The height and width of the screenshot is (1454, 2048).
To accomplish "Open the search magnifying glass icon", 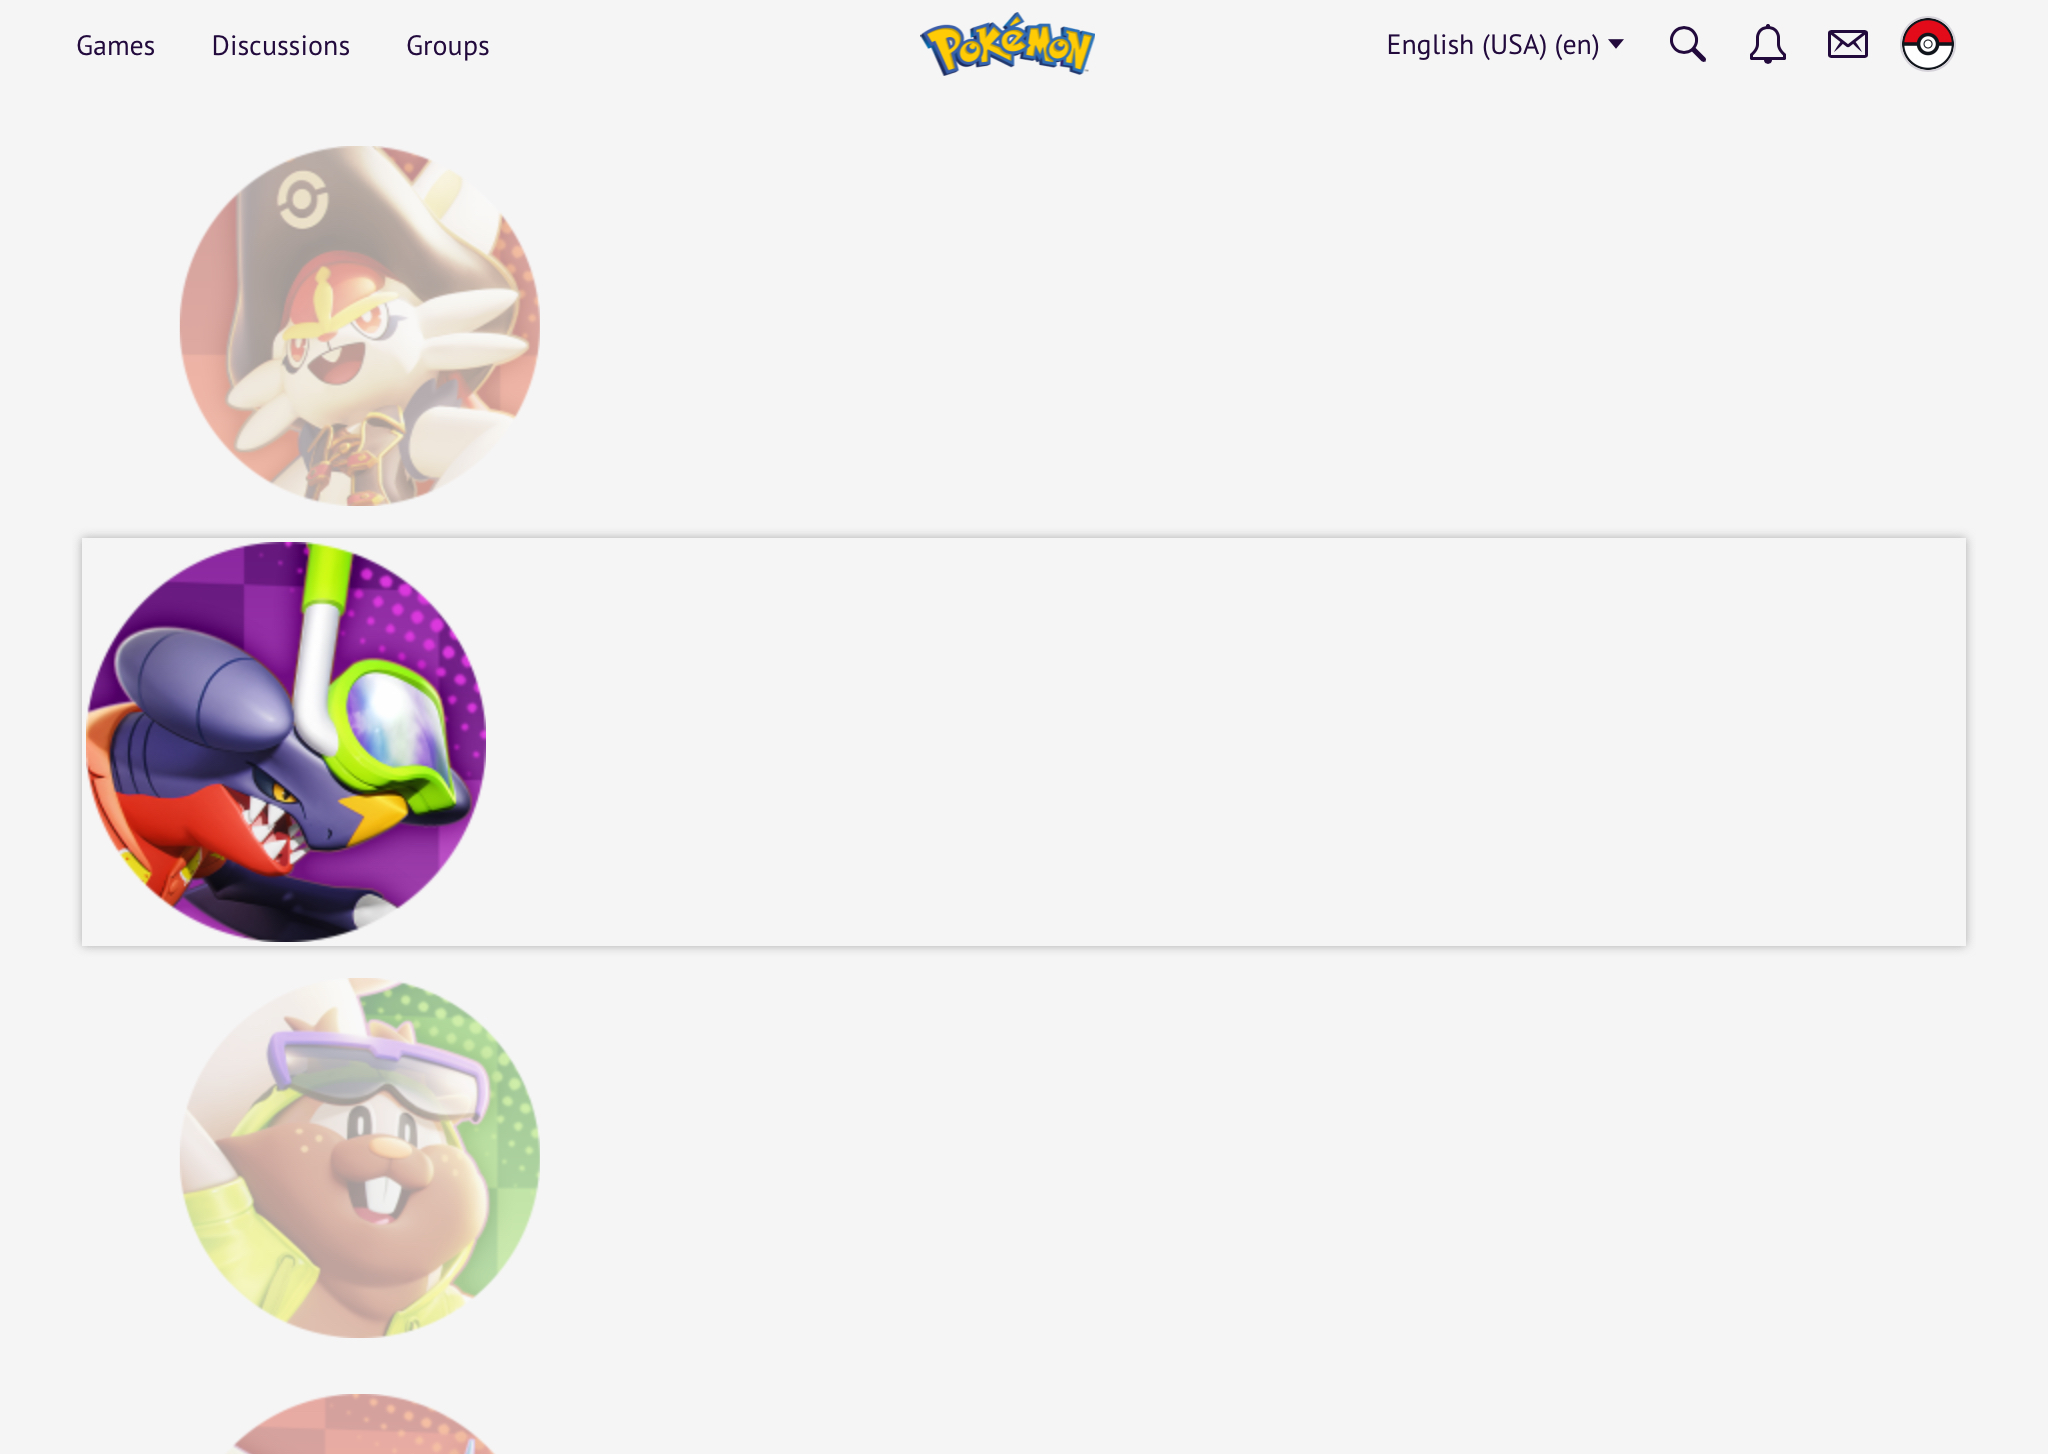I will [1687, 44].
